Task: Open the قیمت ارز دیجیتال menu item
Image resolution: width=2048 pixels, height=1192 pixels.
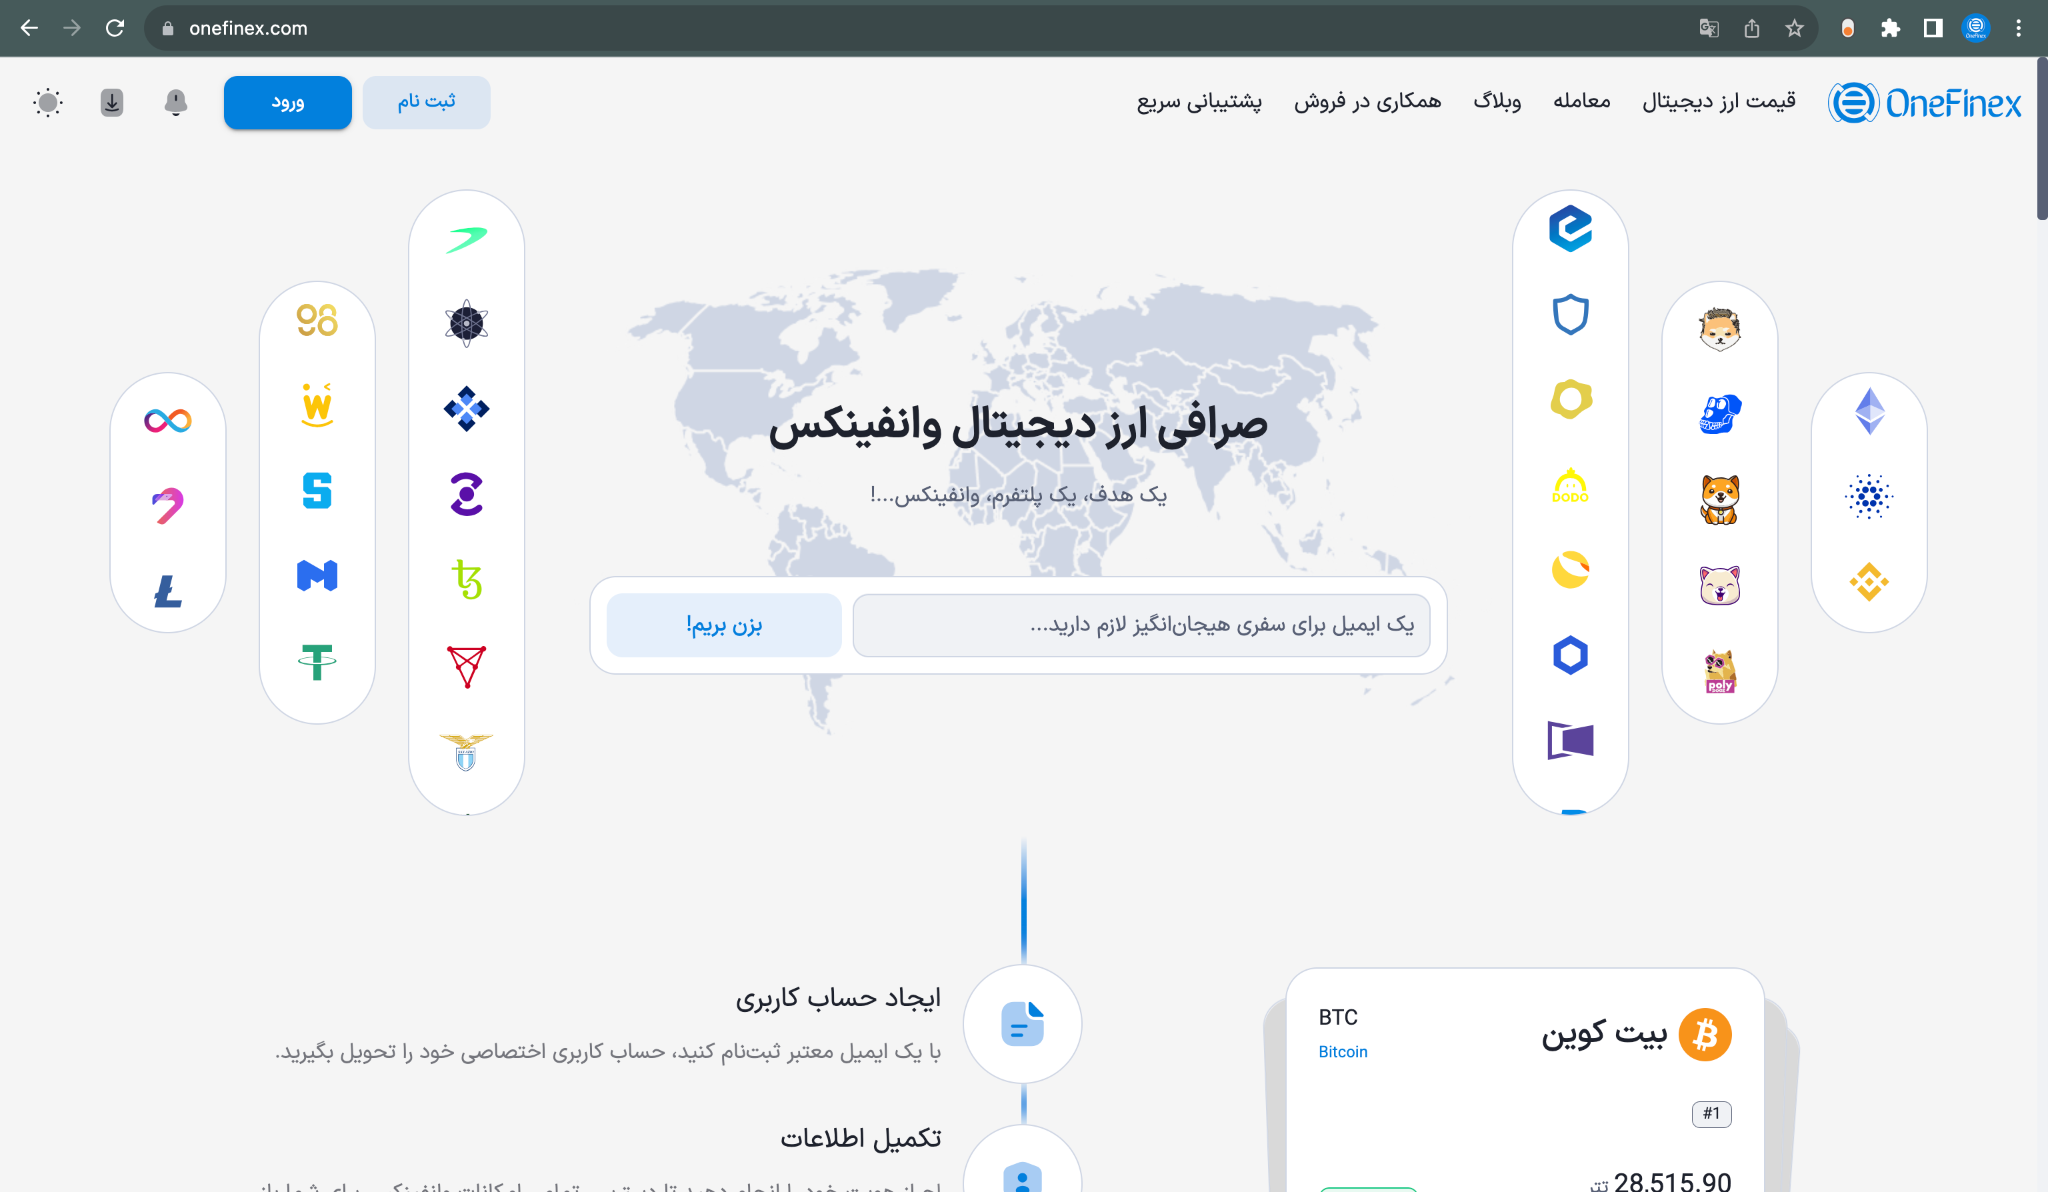Action: [1719, 101]
